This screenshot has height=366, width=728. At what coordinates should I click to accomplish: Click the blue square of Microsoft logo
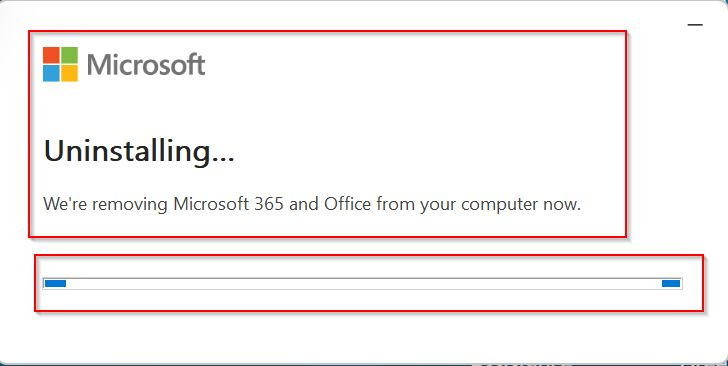[x=51, y=73]
